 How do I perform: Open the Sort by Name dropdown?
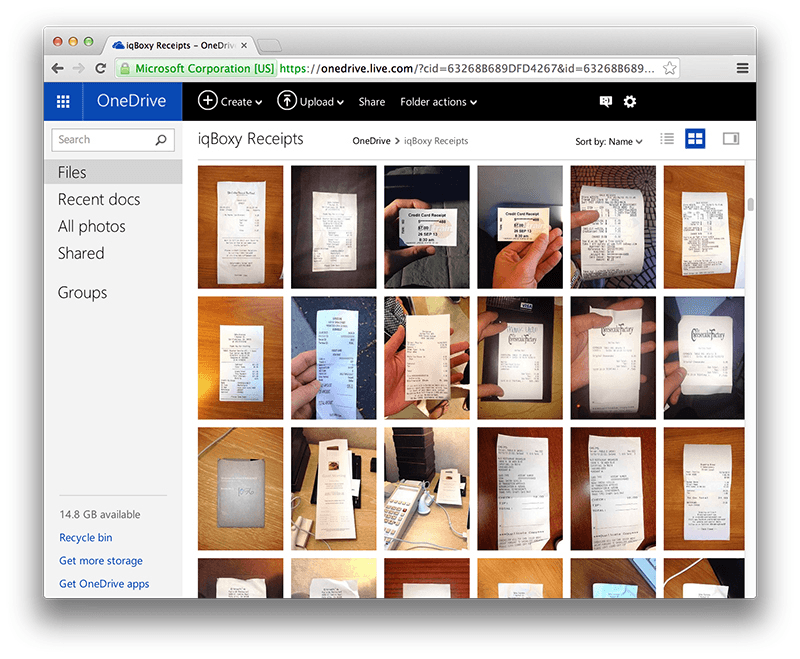[609, 141]
